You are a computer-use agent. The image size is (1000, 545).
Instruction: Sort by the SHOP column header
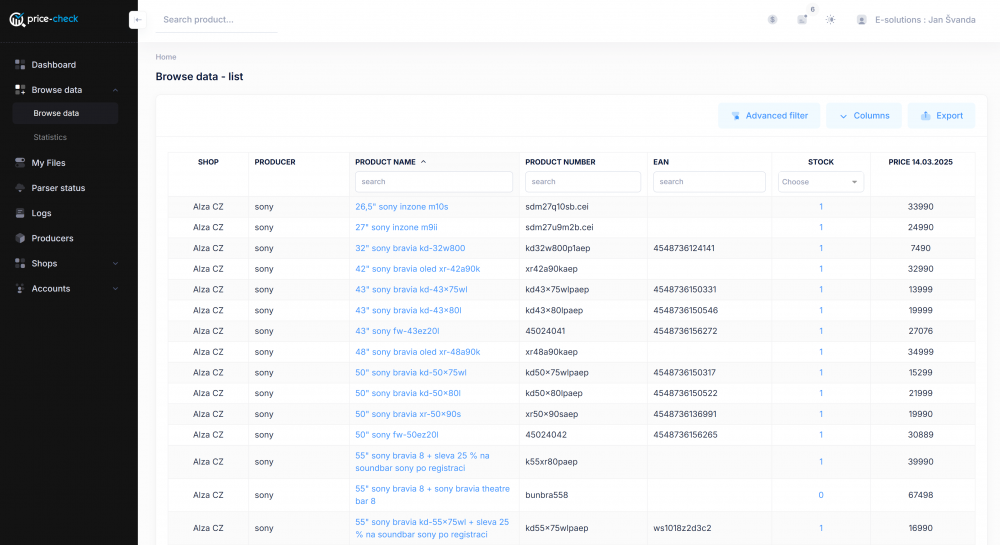[208, 162]
